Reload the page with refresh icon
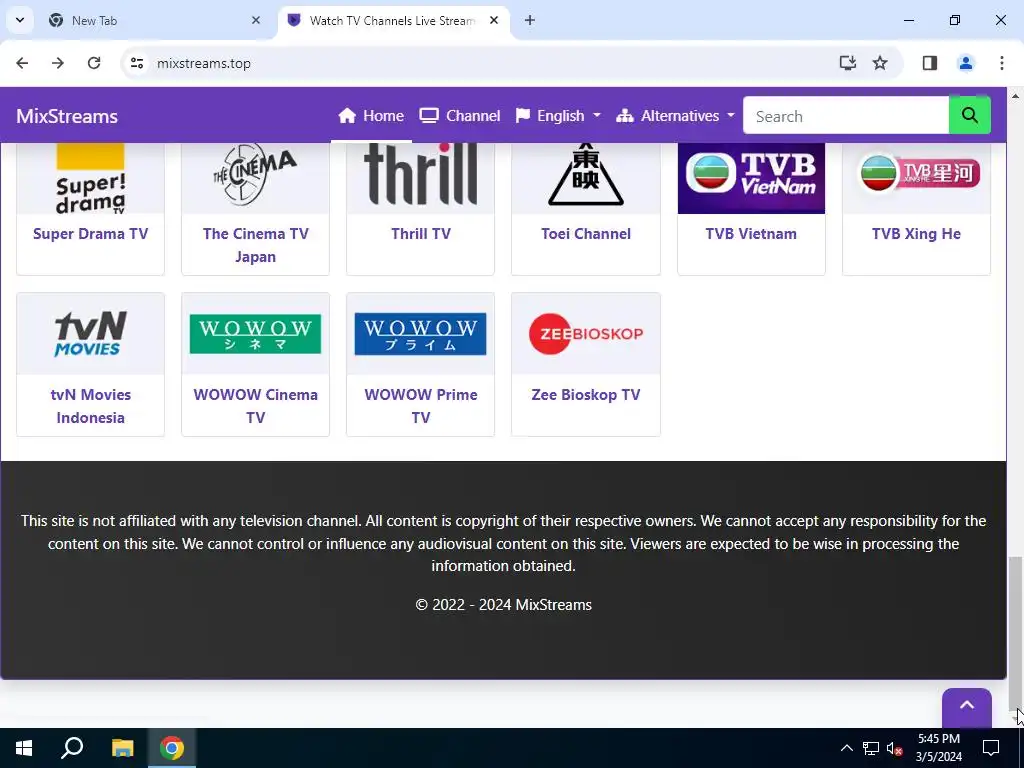The height and width of the screenshot is (768, 1024). (x=94, y=63)
